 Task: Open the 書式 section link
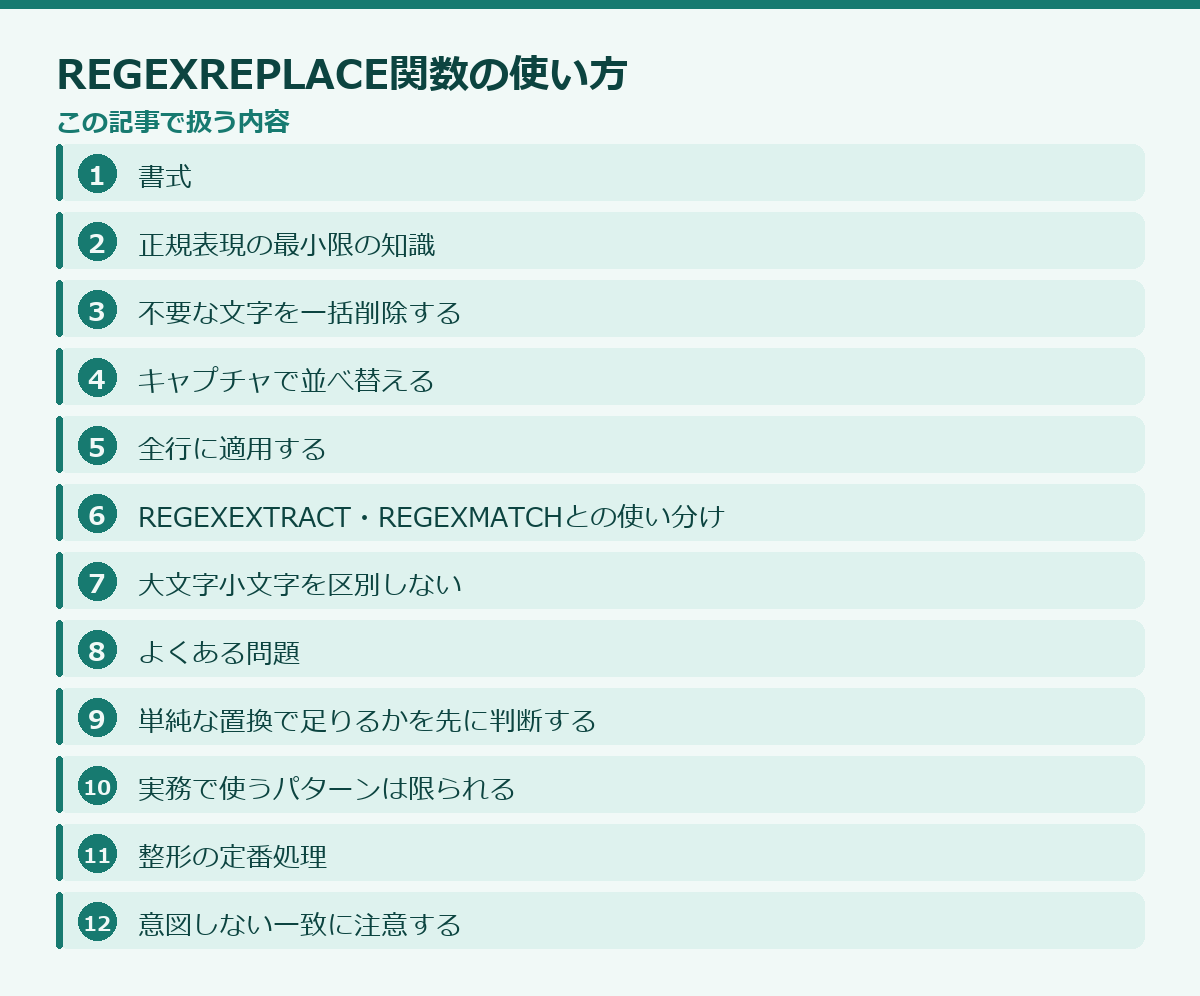point(600,173)
